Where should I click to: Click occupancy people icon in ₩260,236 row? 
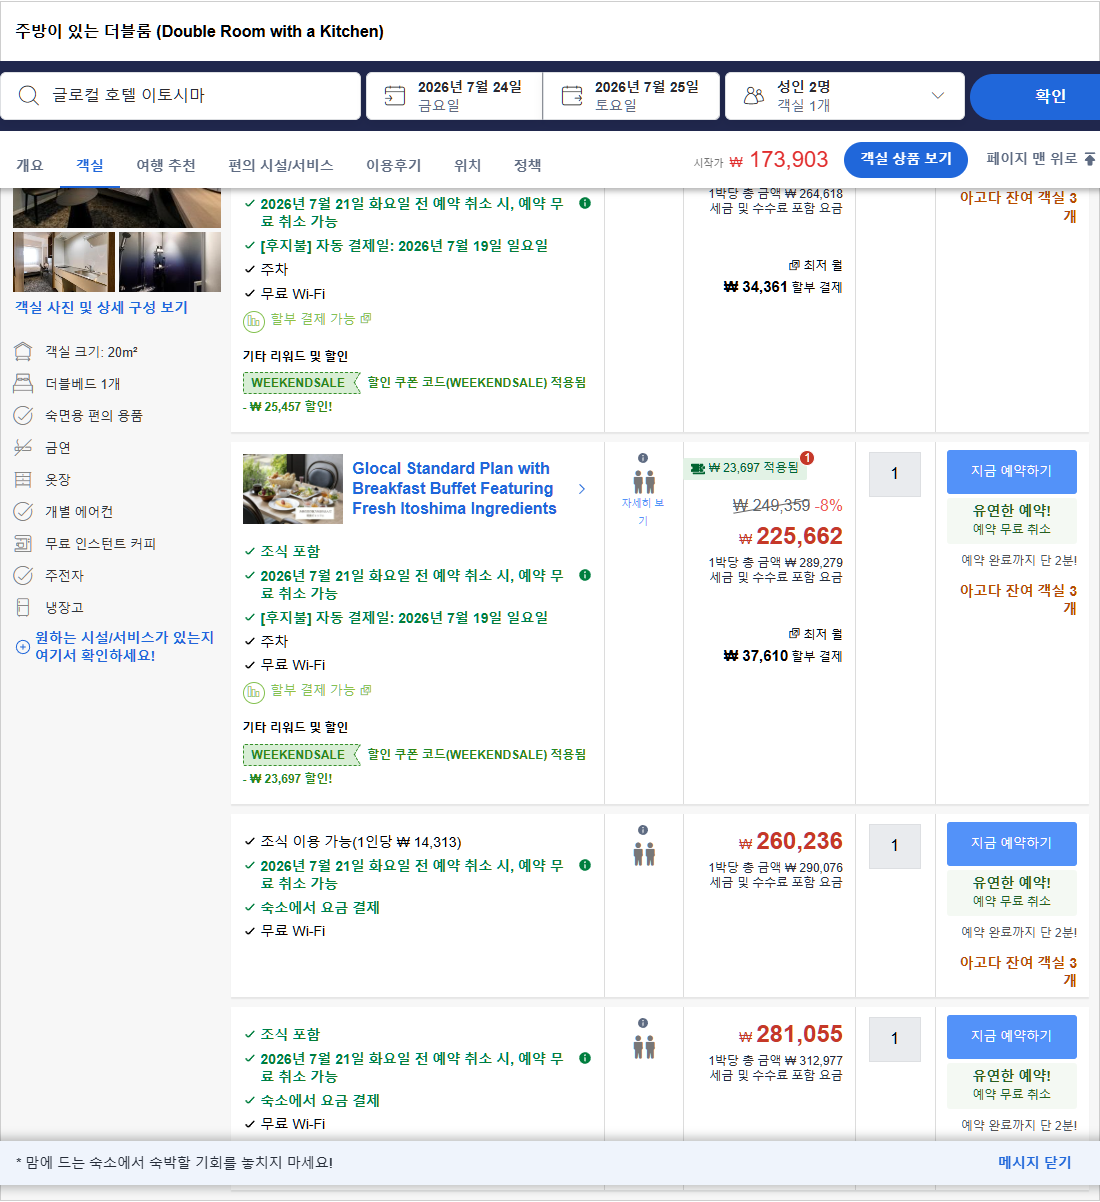click(644, 854)
